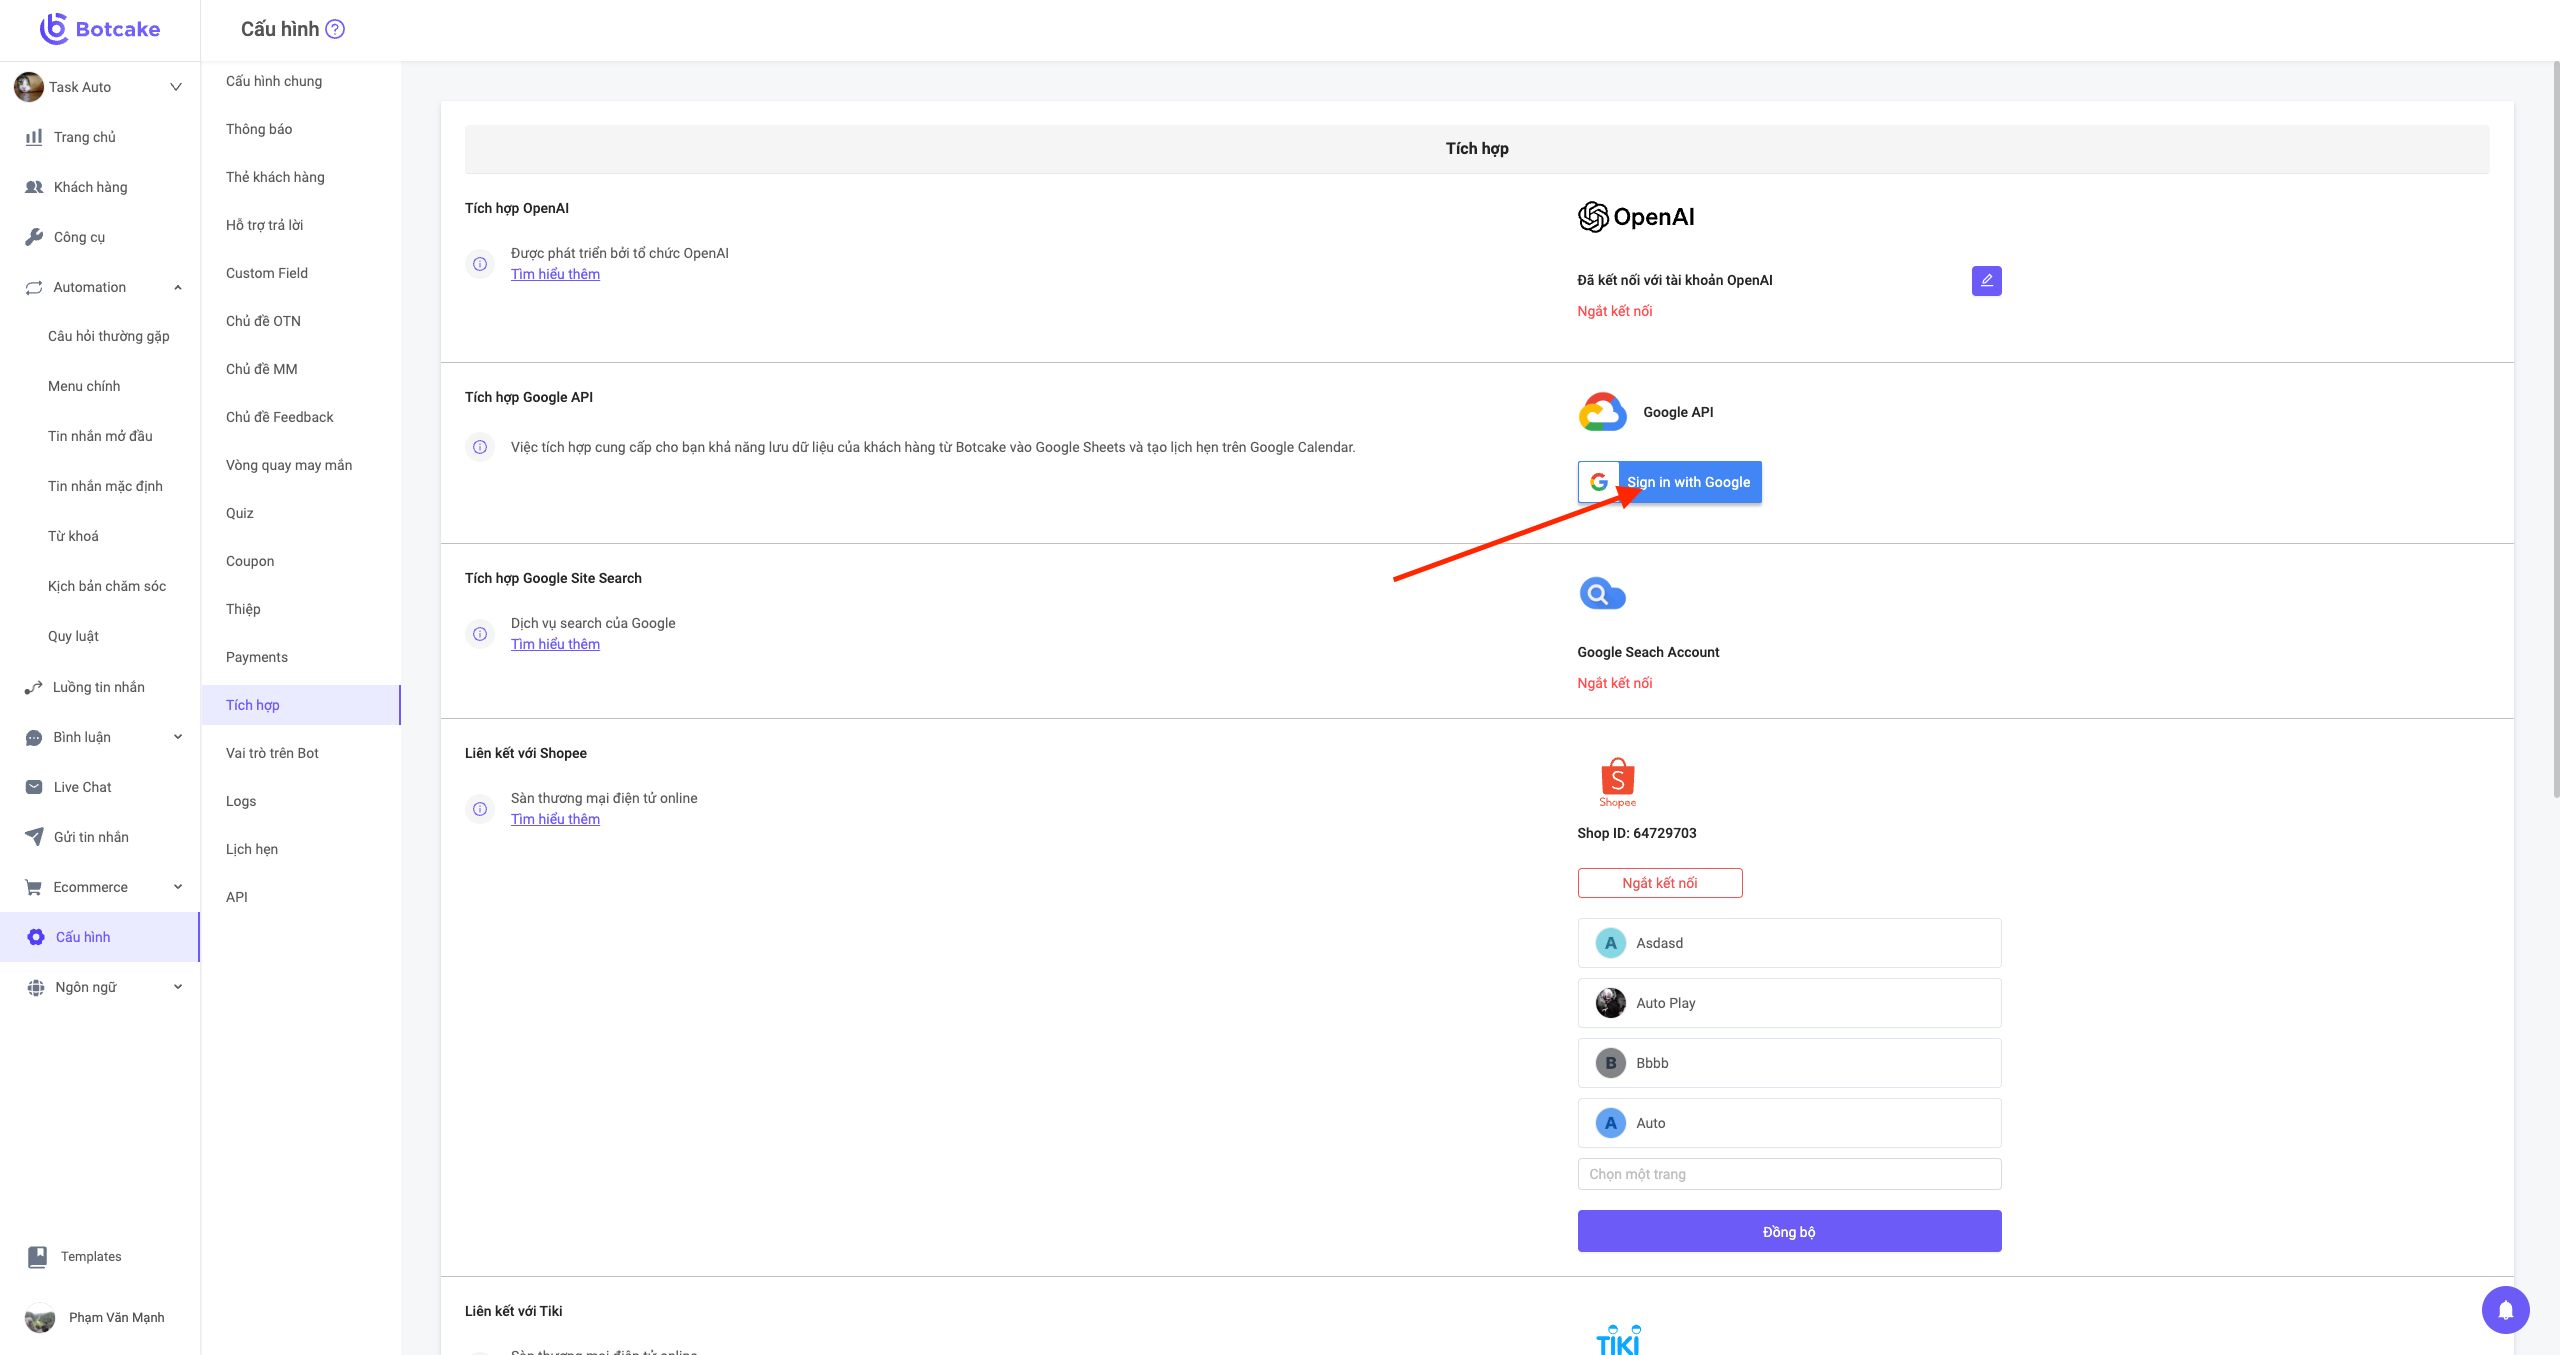
Task: Open the Custom Field settings tab
Action: [267, 273]
